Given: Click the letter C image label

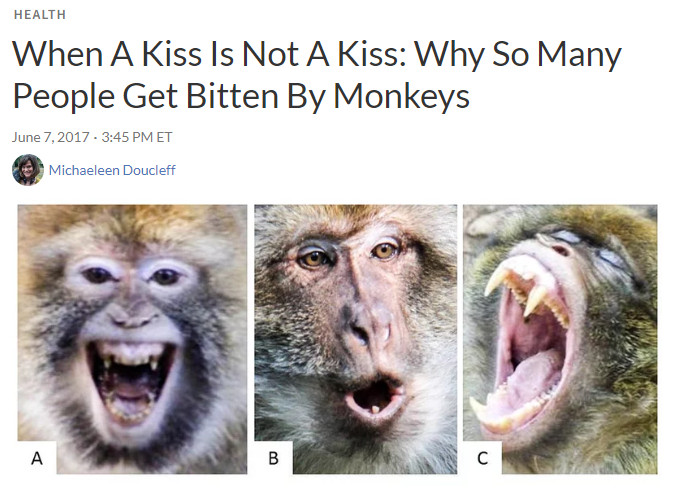Looking at the screenshot, I should (482, 458).
